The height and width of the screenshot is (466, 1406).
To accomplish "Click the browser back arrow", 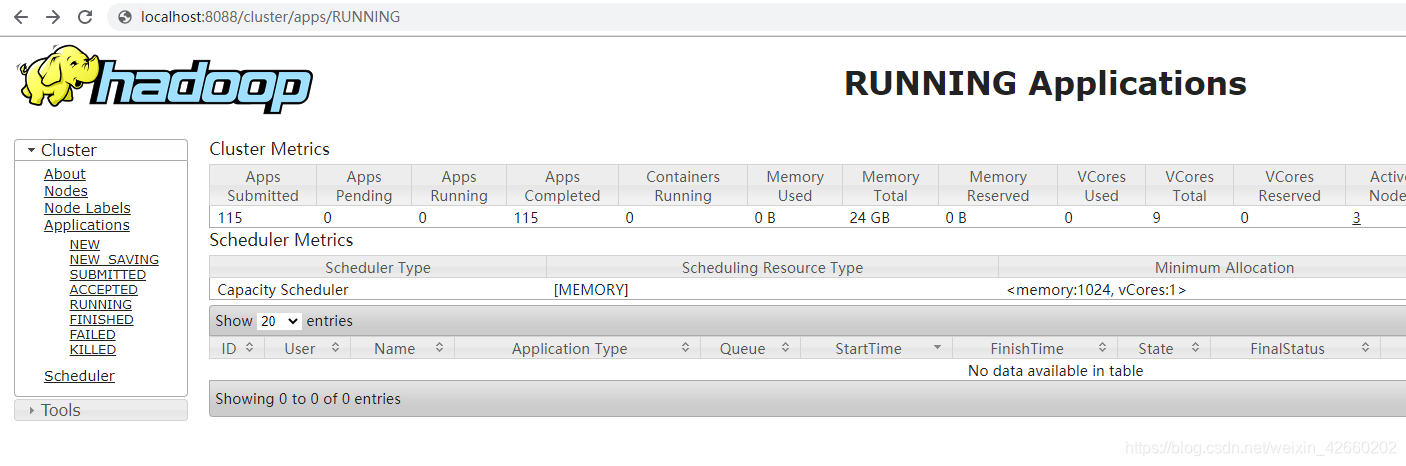I will tap(21, 17).
